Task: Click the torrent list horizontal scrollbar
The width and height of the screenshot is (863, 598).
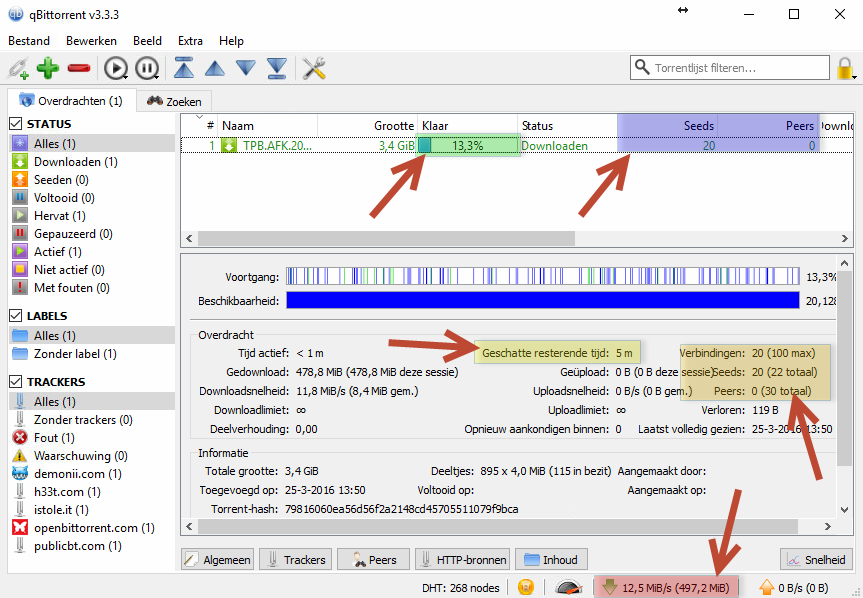Action: 380,238
